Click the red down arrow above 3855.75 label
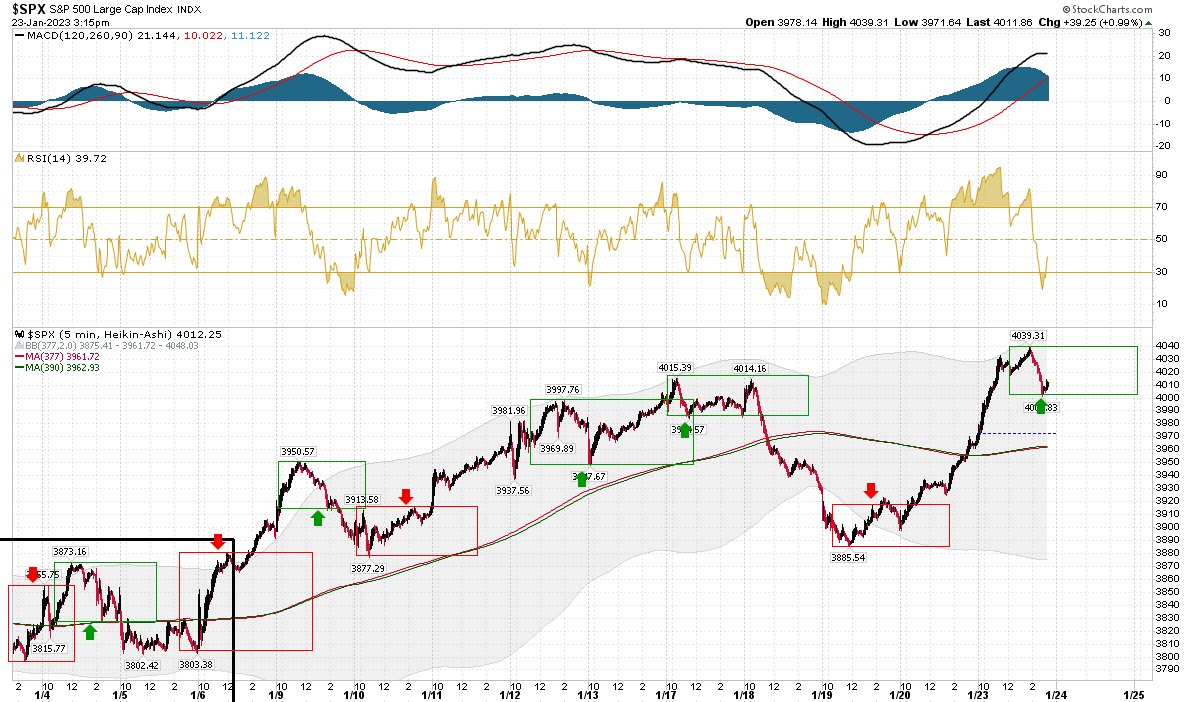This screenshot has height=702, width=1184. 33,574
